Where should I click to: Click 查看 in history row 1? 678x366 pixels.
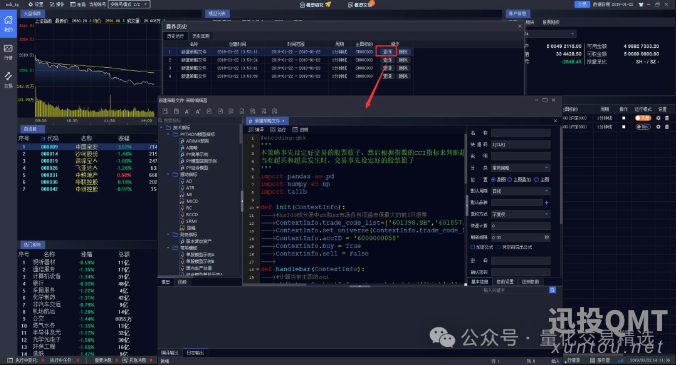point(387,52)
